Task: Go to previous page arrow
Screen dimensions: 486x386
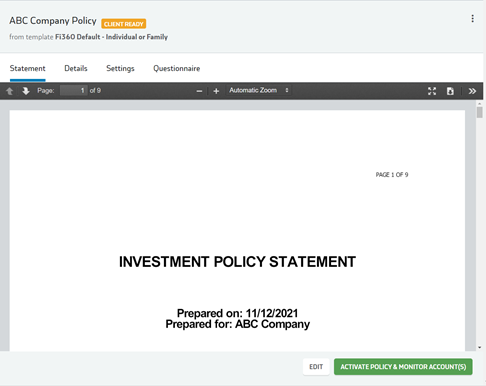Action: pyautogui.click(x=10, y=91)
